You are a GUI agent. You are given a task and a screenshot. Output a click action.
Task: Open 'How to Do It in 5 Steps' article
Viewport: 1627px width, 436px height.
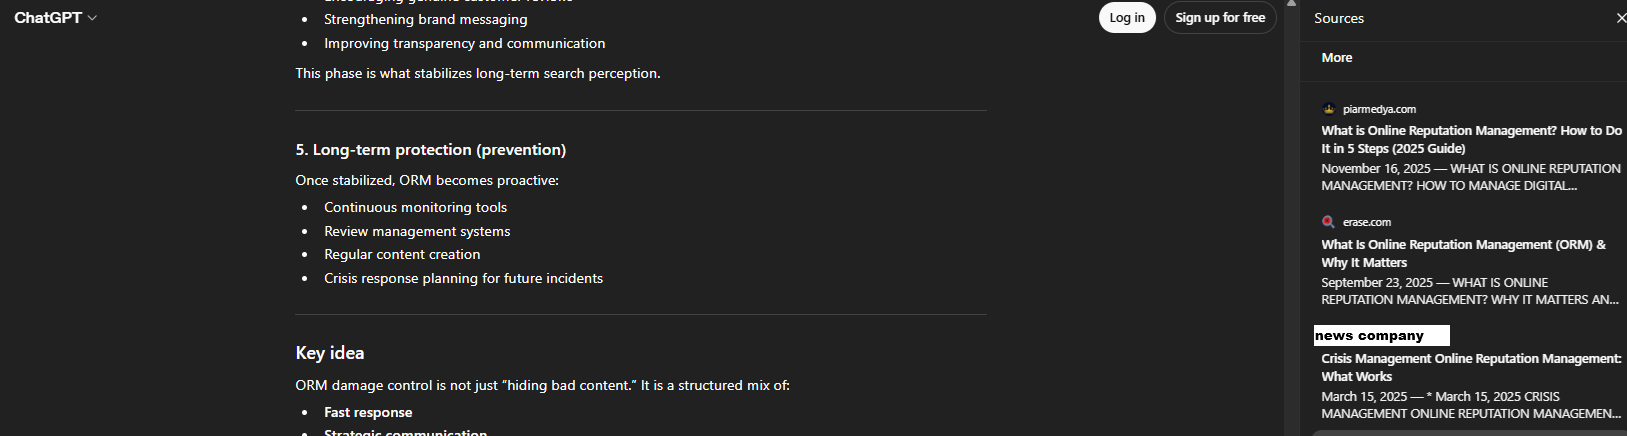click(1470, 139)
